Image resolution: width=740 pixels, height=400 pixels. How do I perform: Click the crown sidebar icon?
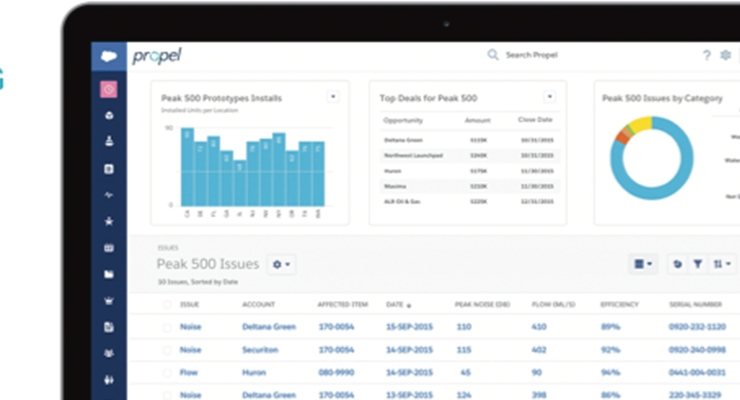click(109, 300)
